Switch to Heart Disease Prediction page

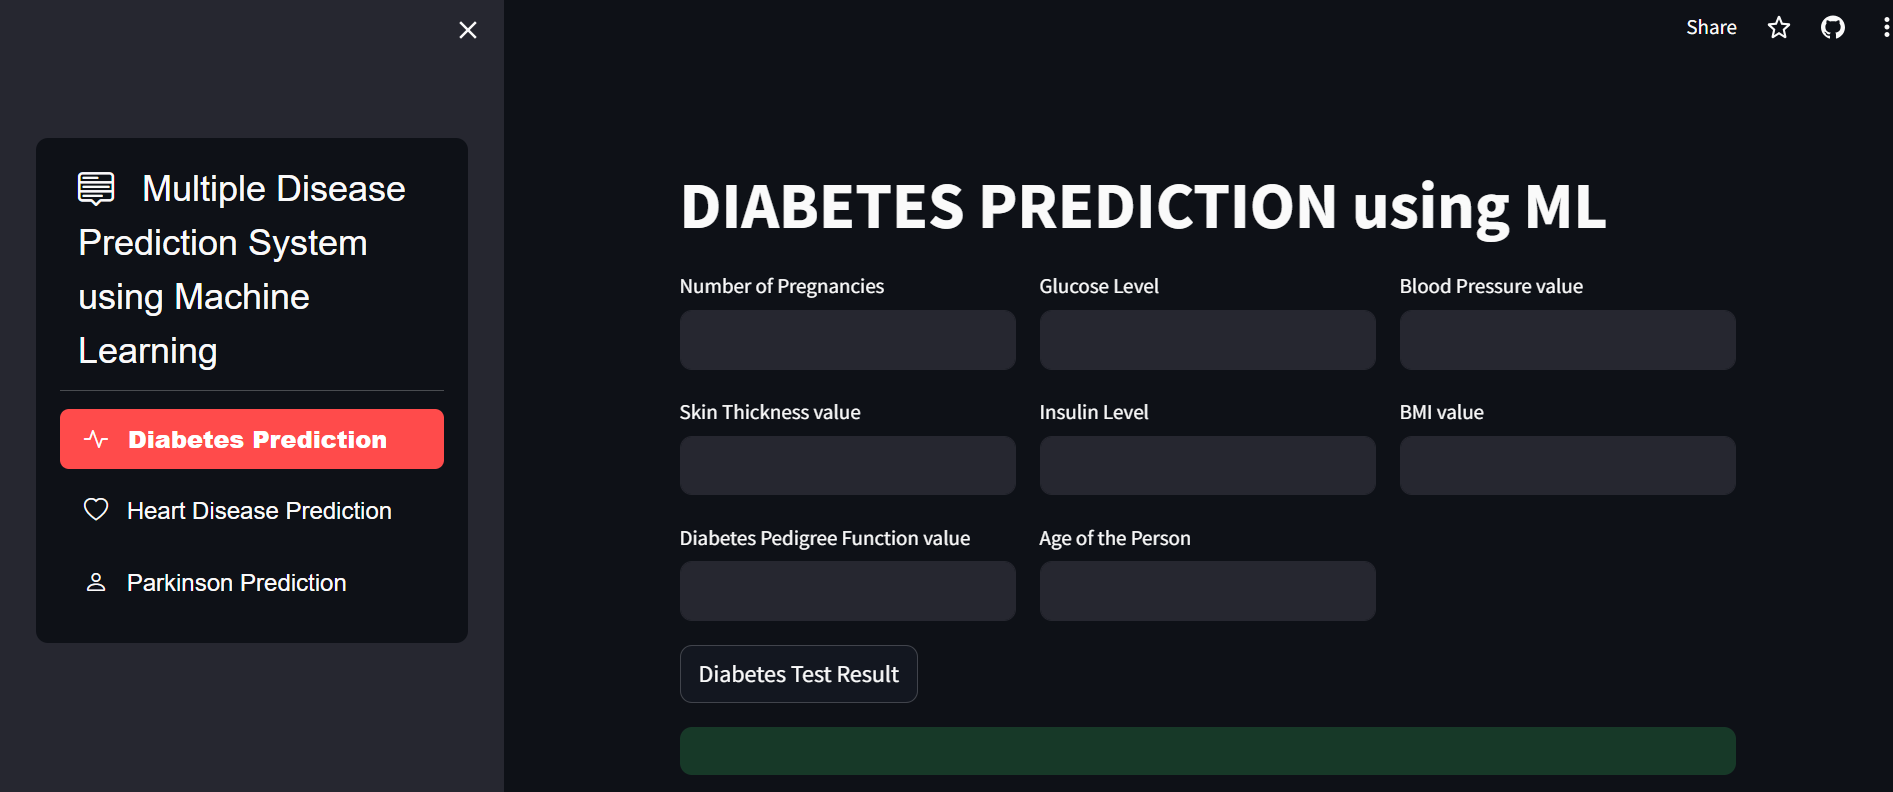(x=259, y=511)
